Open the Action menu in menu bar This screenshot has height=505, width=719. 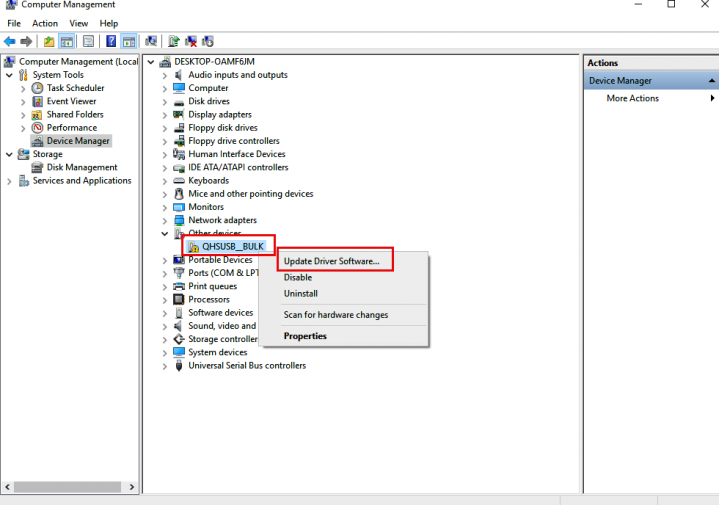coord(45,23)
